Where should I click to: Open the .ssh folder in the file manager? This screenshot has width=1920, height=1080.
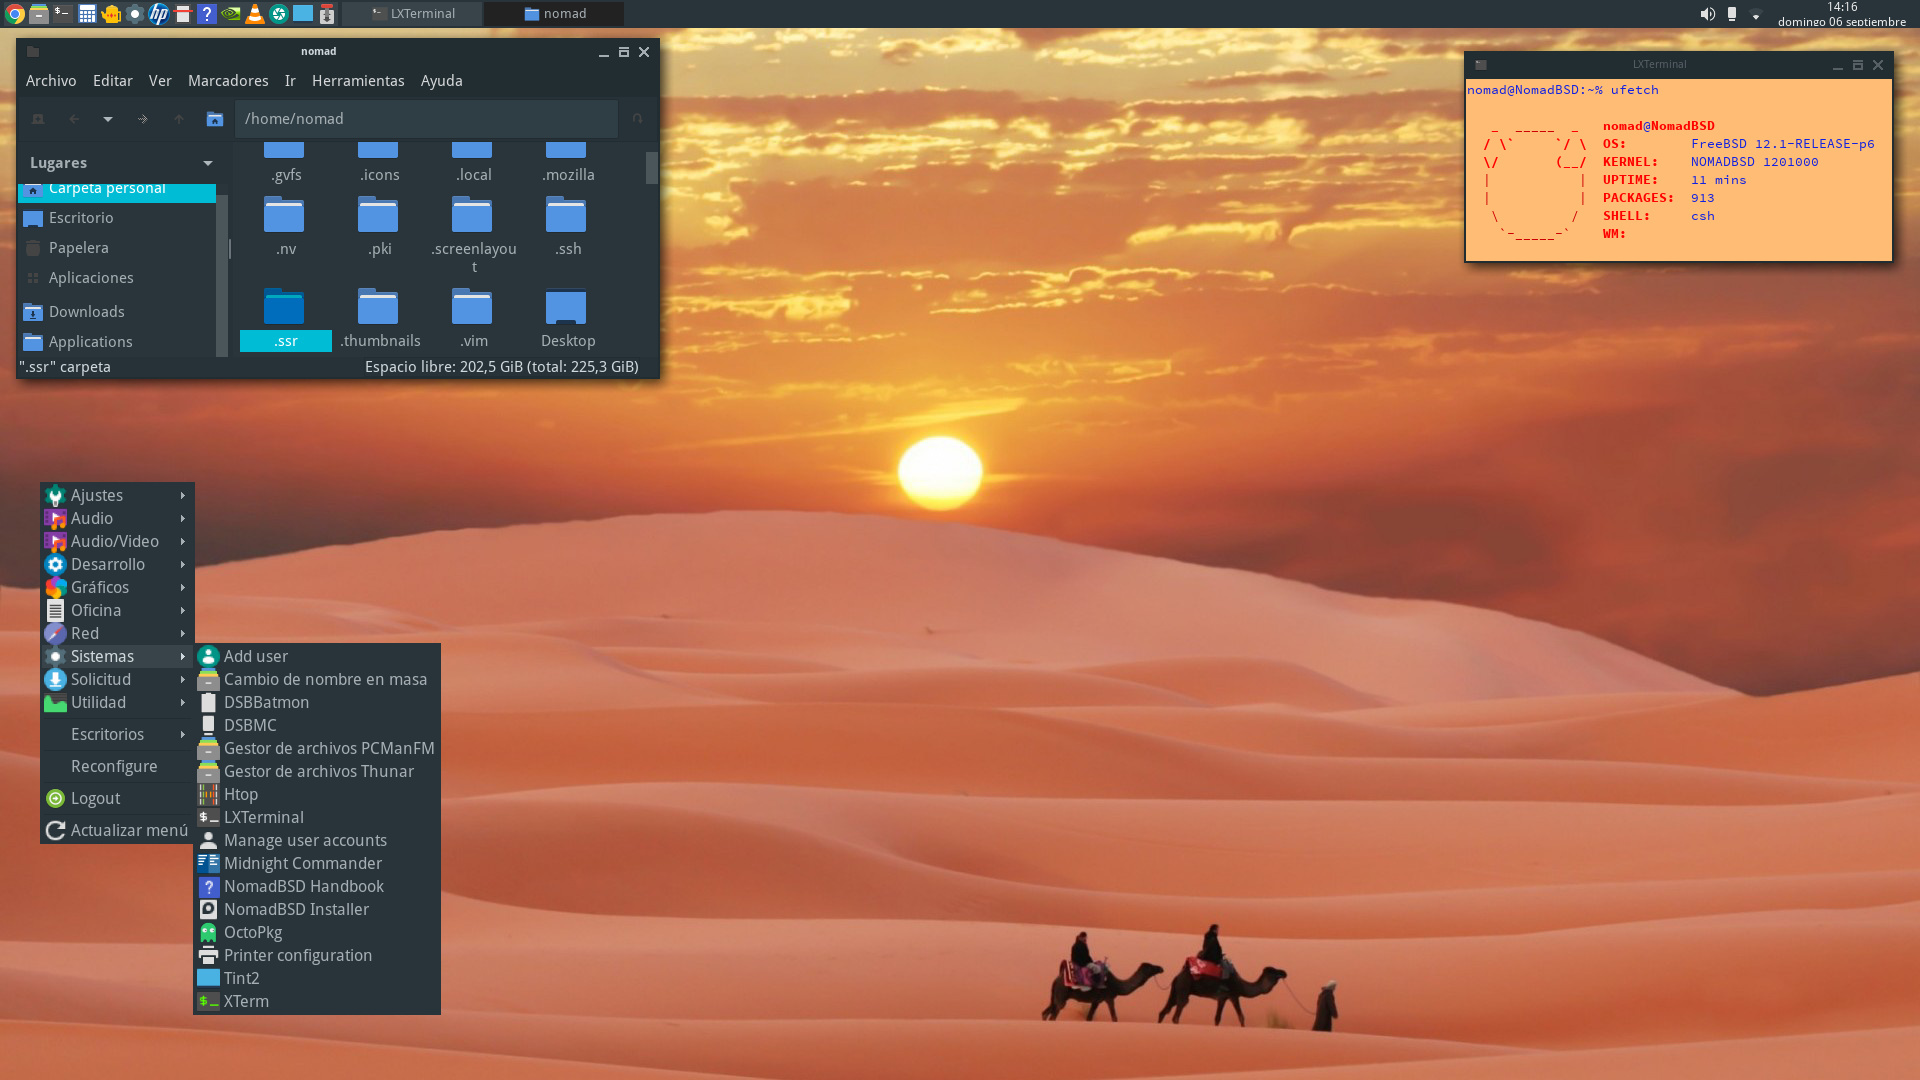(x=566, y=222)
